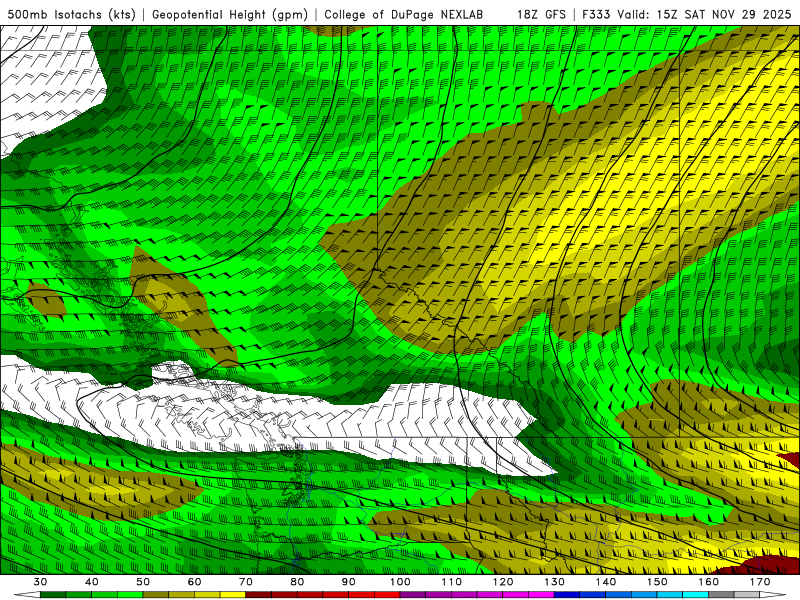Click the 60 label on the color scale

click(x=194, y=582)
